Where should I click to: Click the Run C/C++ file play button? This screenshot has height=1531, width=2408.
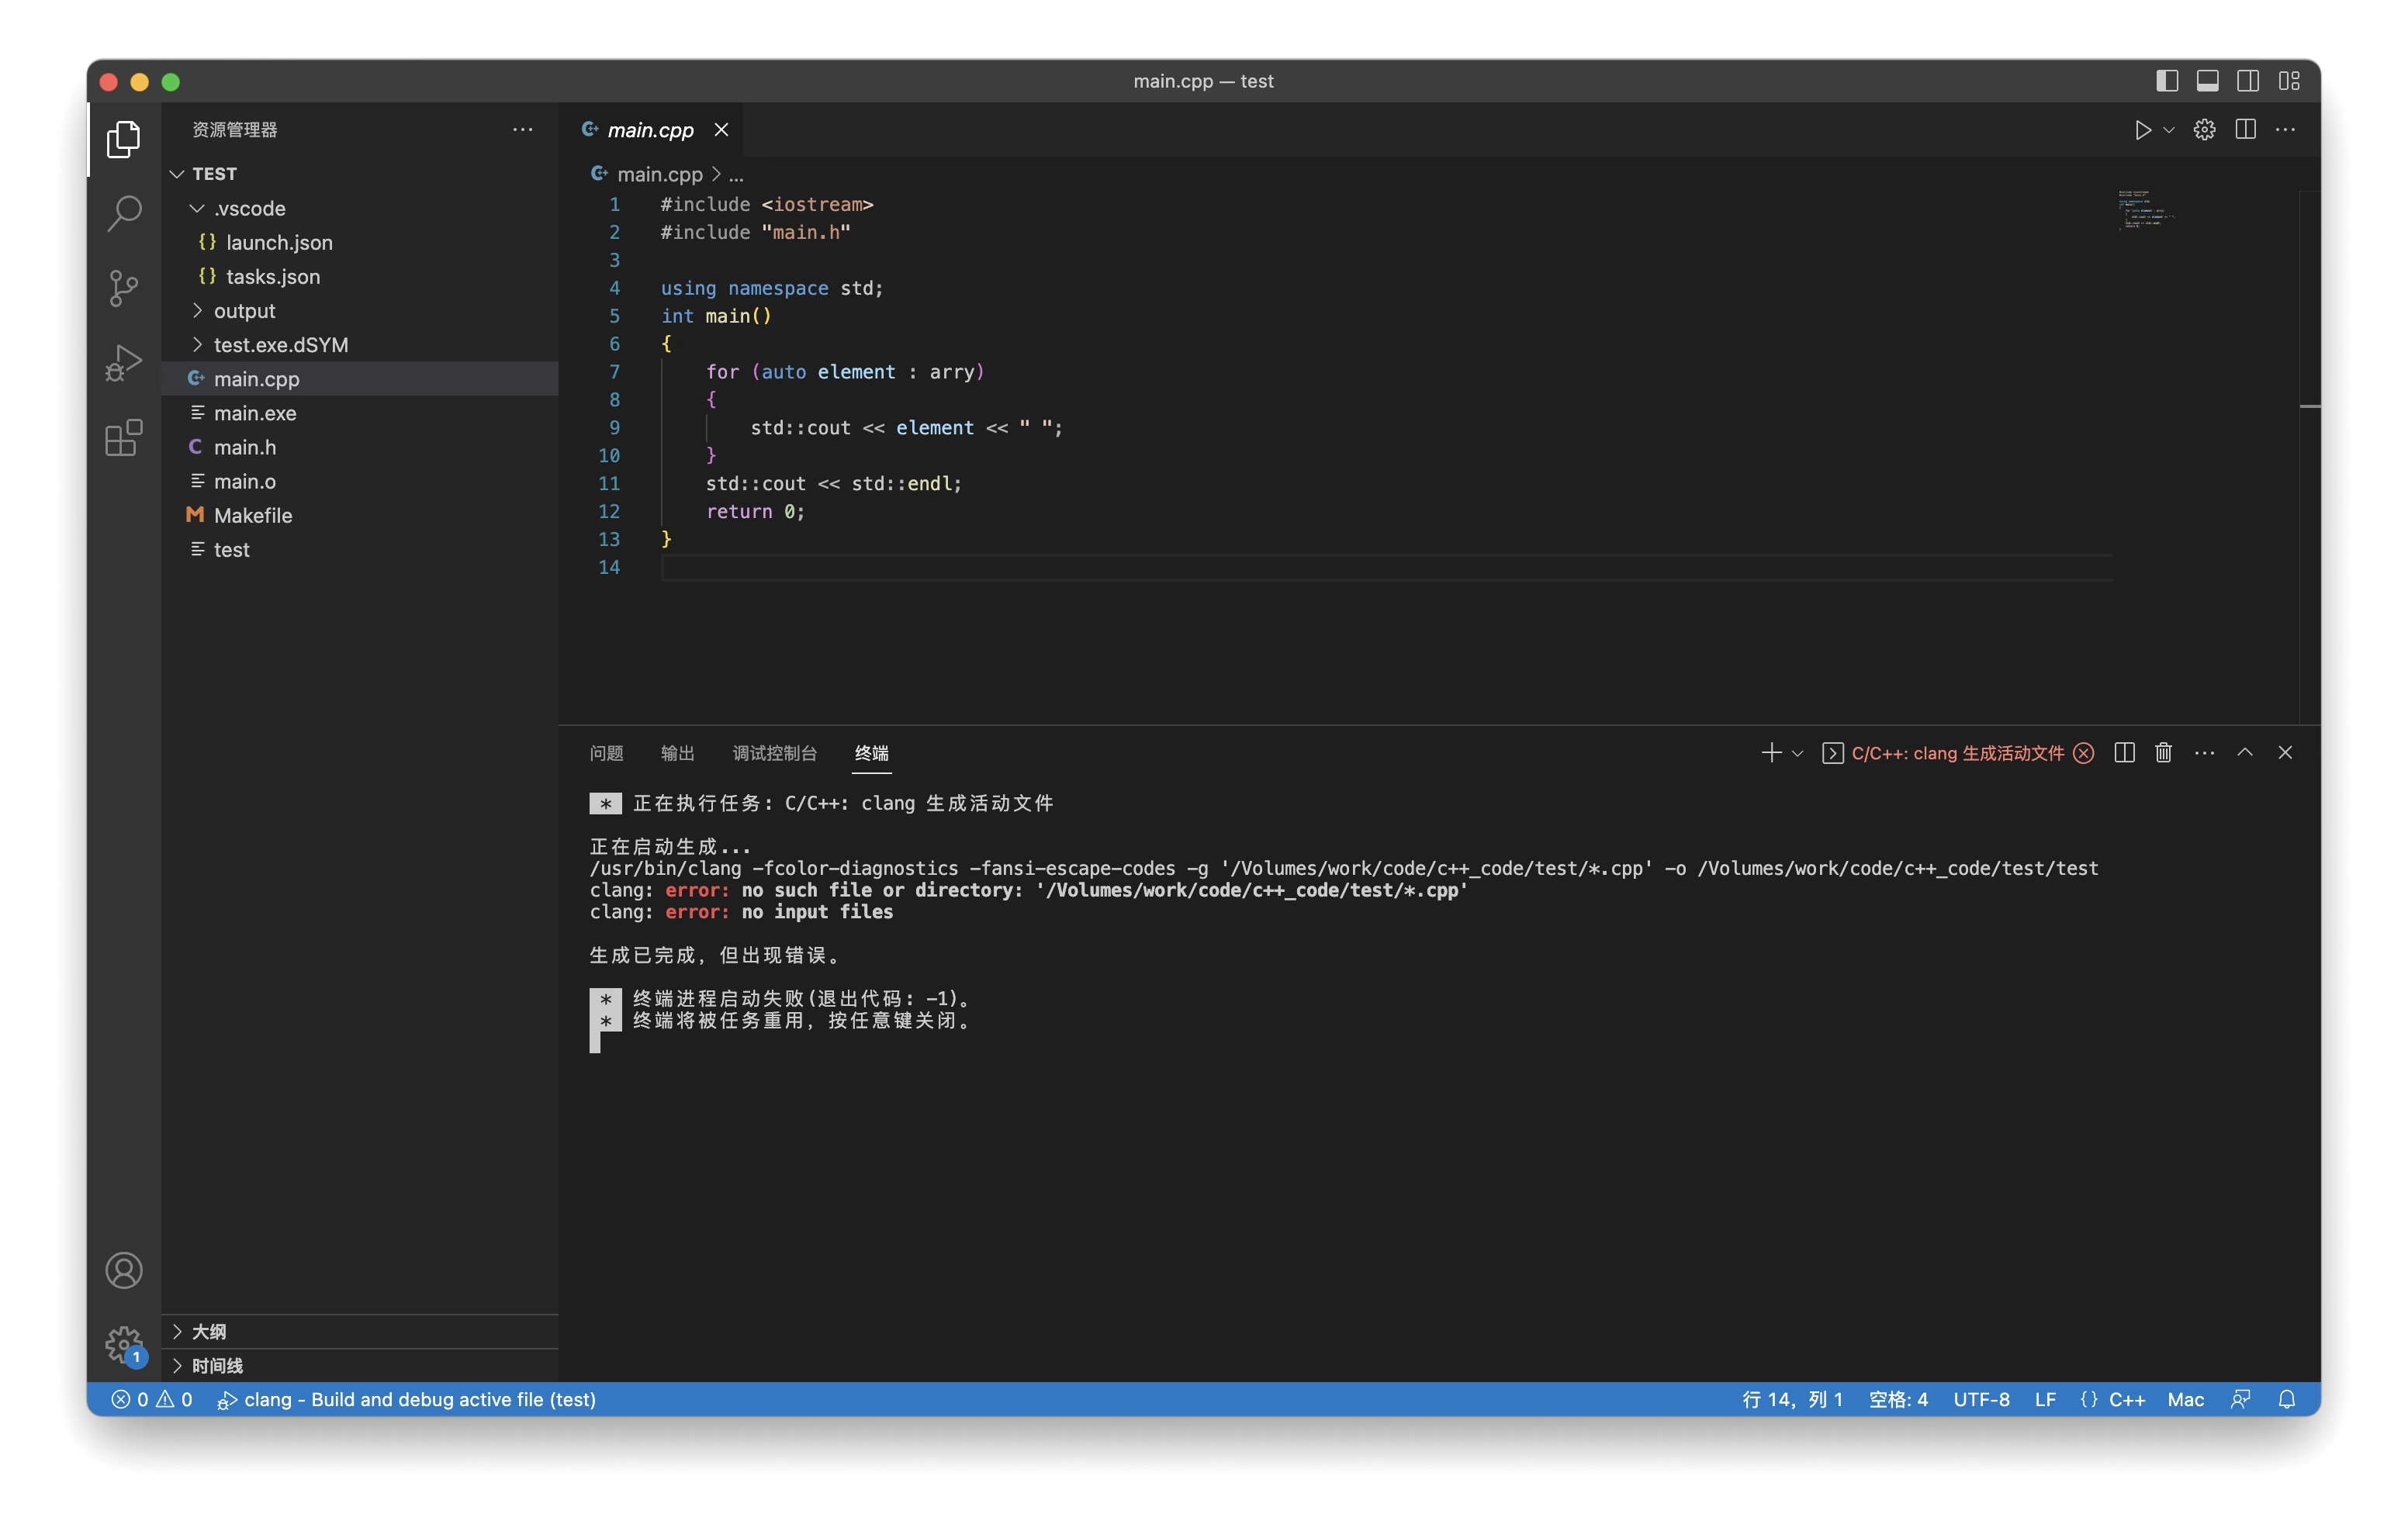(x=2141, y=130)
